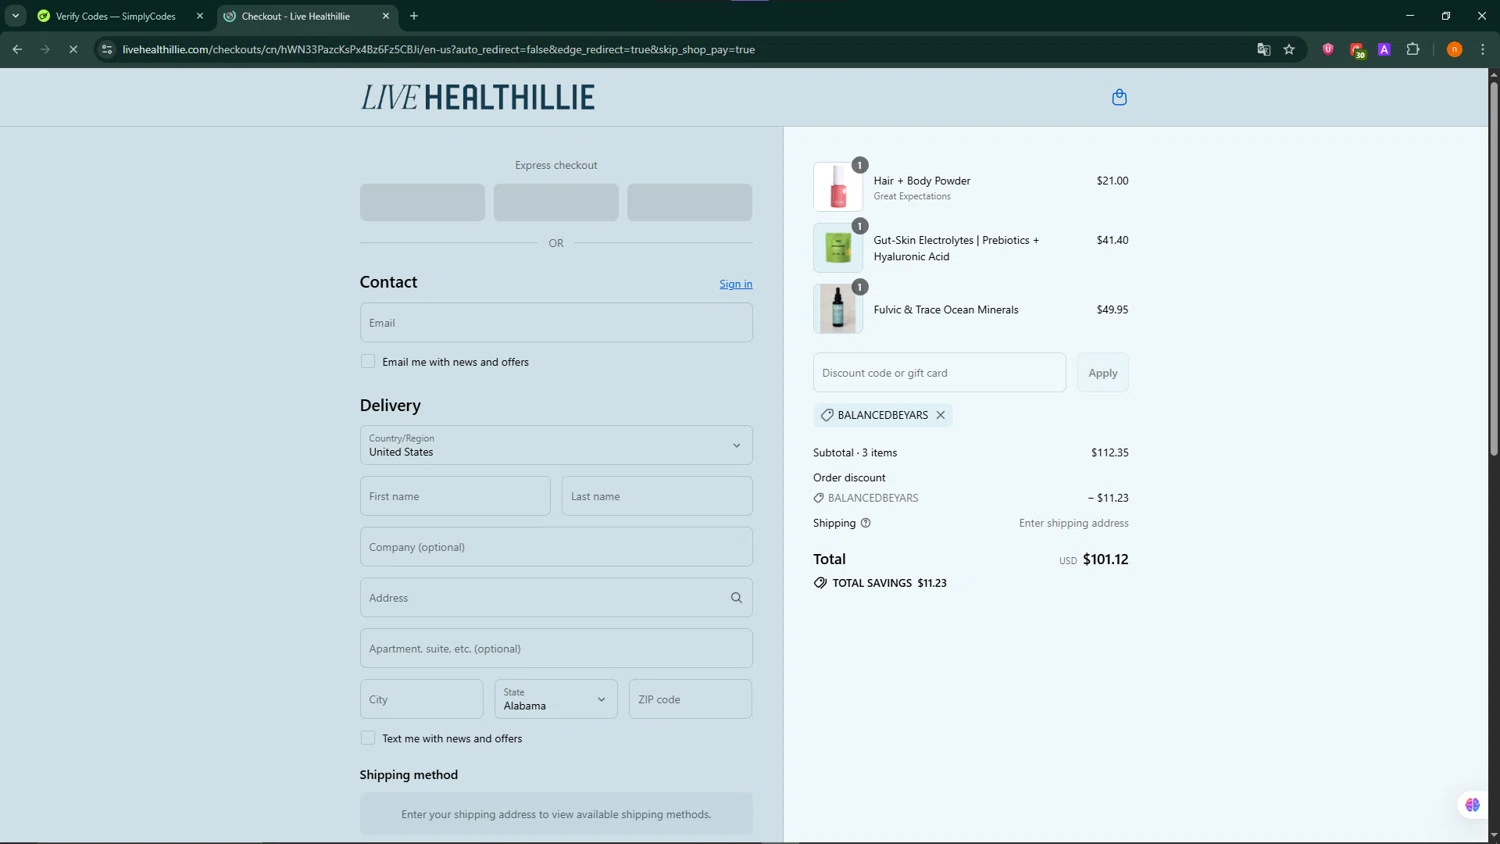Open the browser profile avatar
This screenshot has height=844, width=1500.
click(x=1454, y=49)
